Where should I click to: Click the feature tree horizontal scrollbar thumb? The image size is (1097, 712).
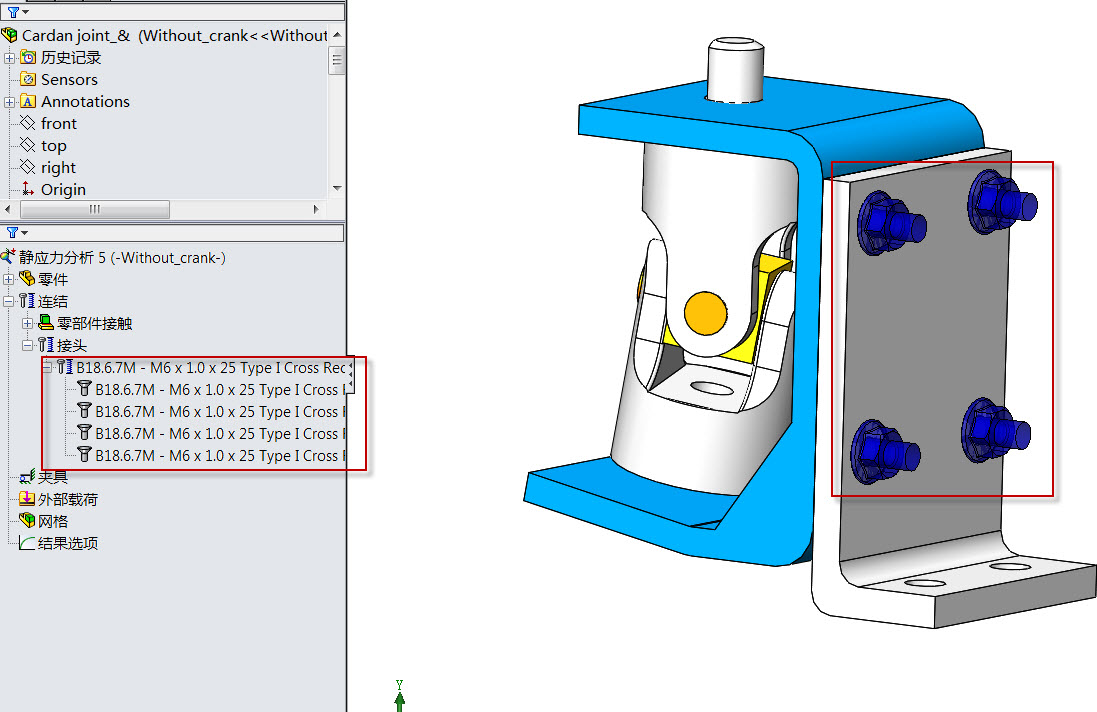tap(94, 210)
